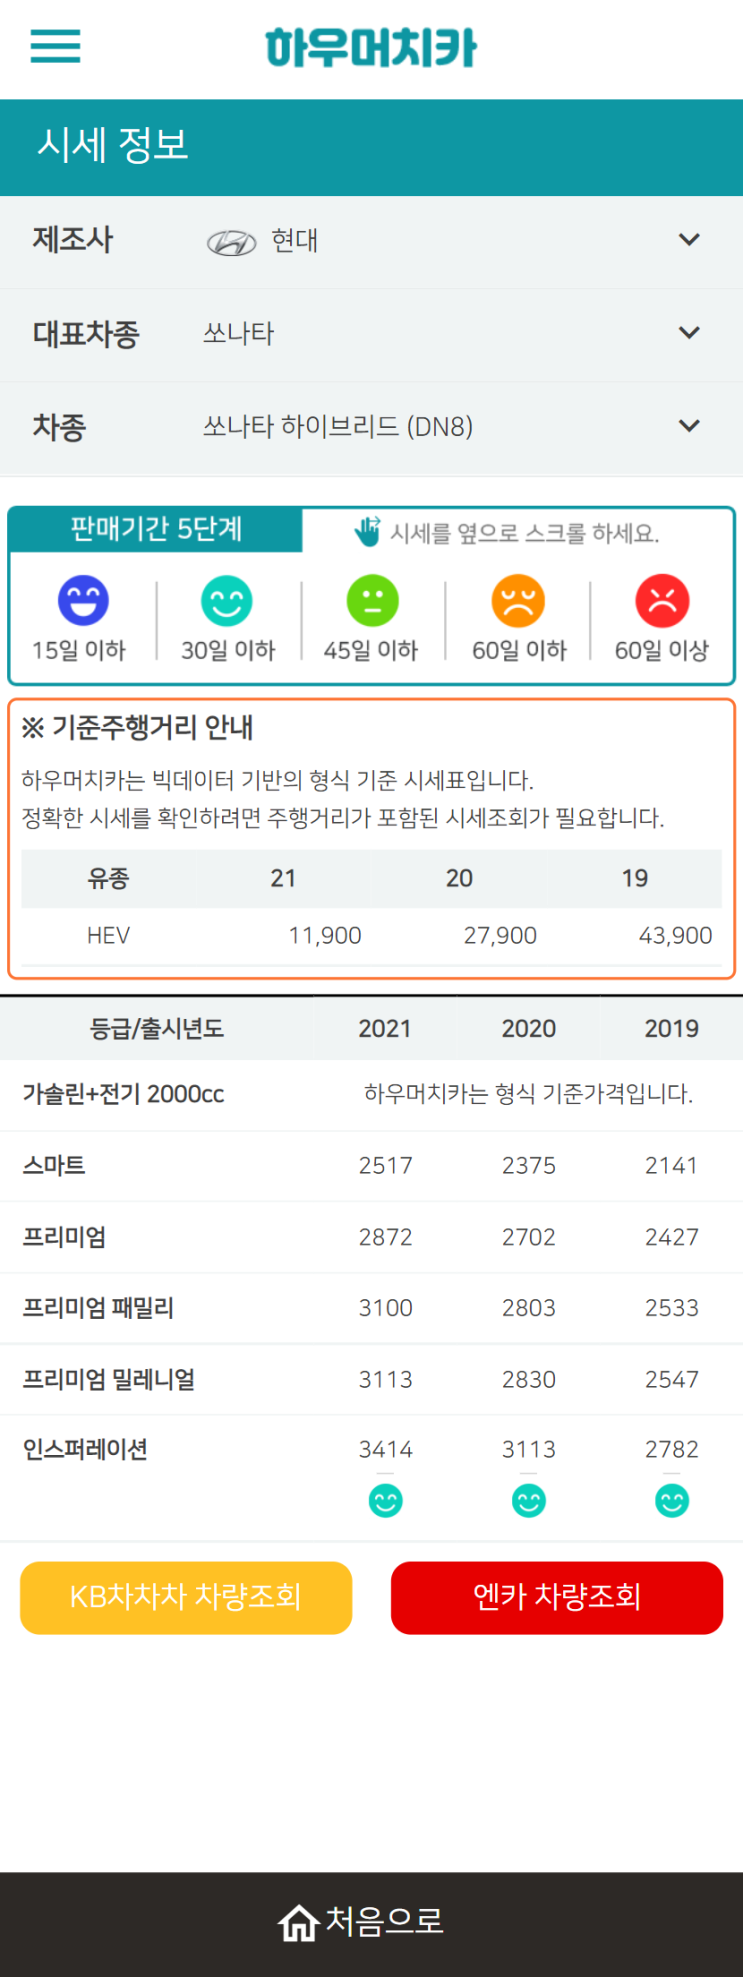
Task: Click the 2830 price value
Action: pyautogui.click(x=529, y=1379)
